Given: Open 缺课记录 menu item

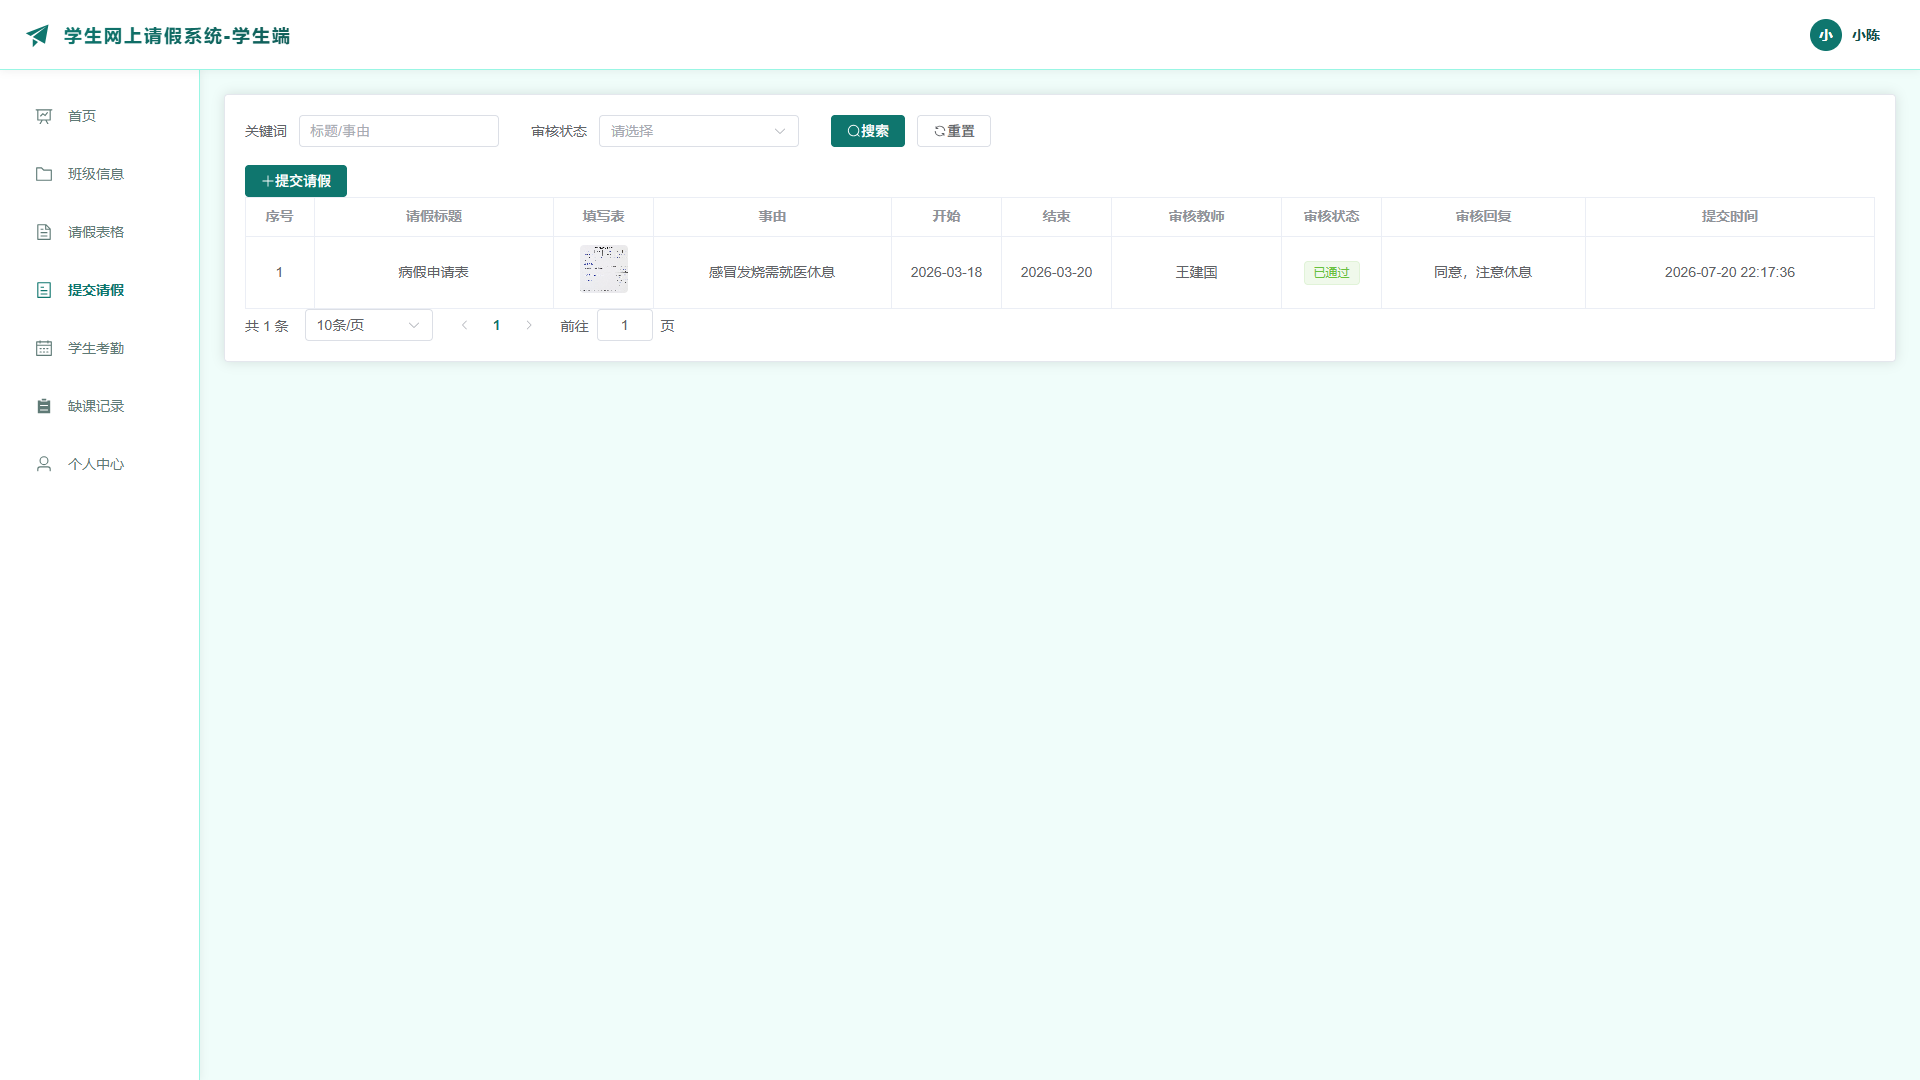Looking at the screenshot, I should 100,406.
